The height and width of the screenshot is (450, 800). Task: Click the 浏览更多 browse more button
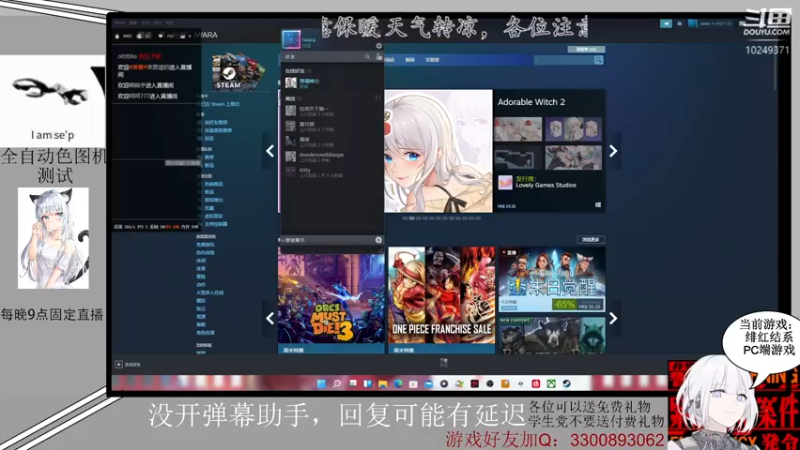[591, 239]
